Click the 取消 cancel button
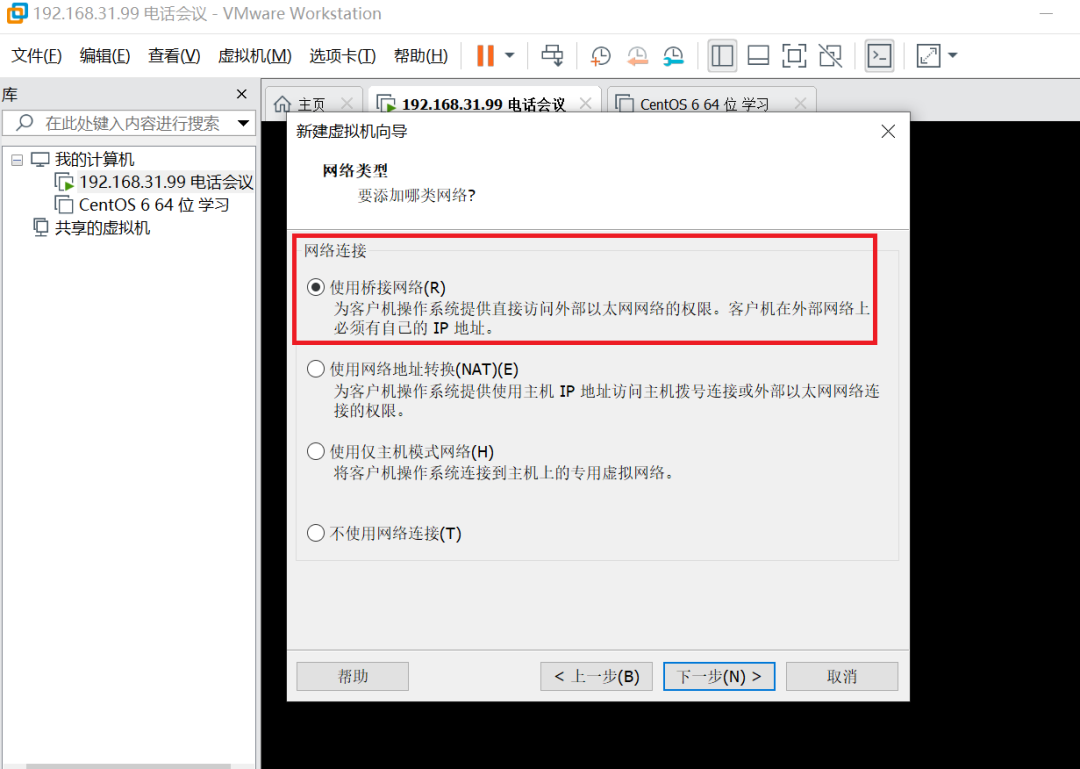 pos(842,677)
